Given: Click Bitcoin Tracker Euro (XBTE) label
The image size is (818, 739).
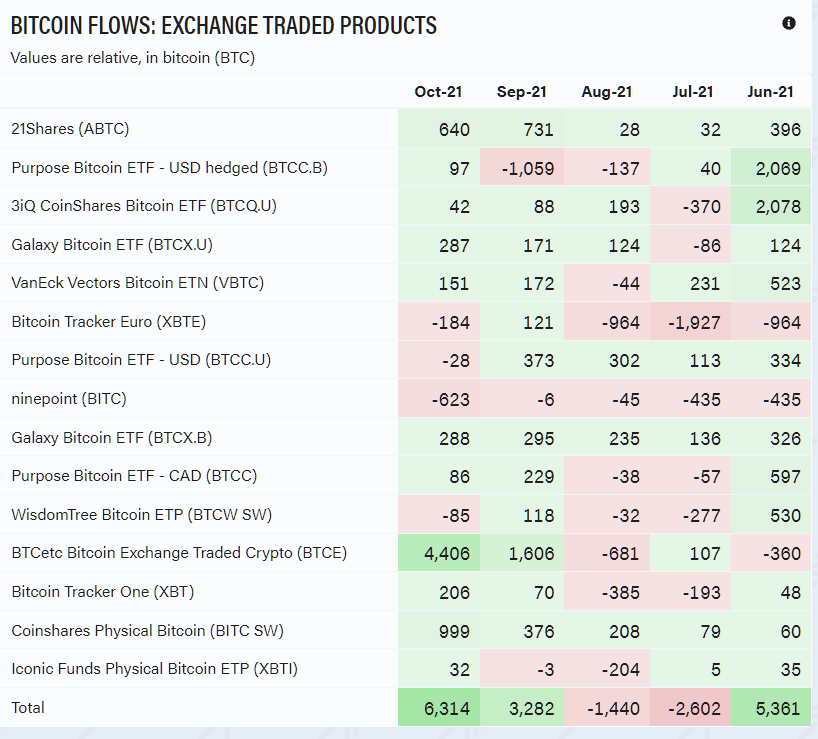Looking at the screenshot, I should [109, 322].
